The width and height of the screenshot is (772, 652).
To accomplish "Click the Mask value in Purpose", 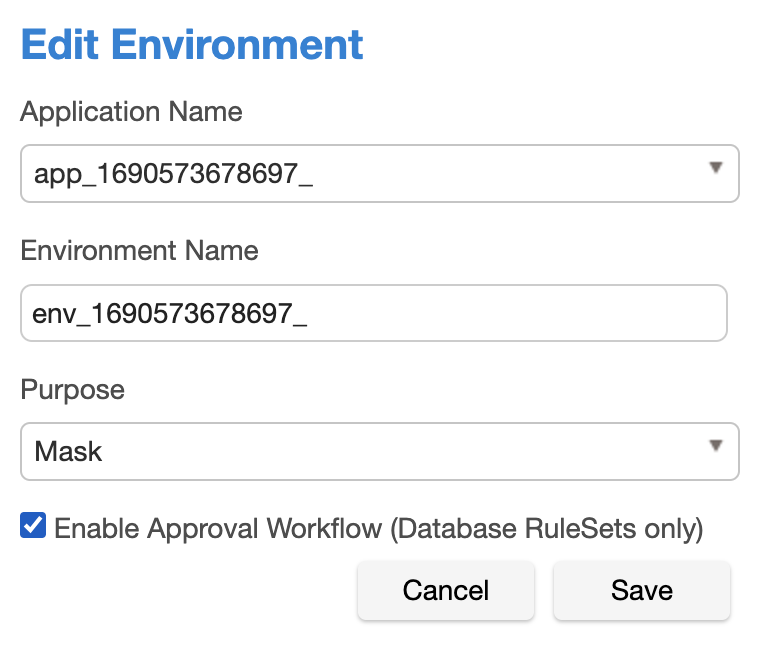I will coord(69,451).
